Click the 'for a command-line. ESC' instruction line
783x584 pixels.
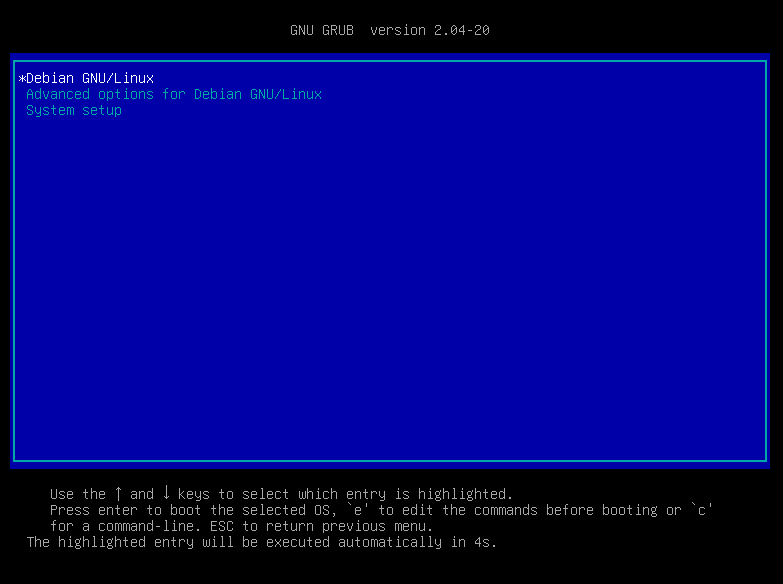pyautogui.click(x=241, y=526)
